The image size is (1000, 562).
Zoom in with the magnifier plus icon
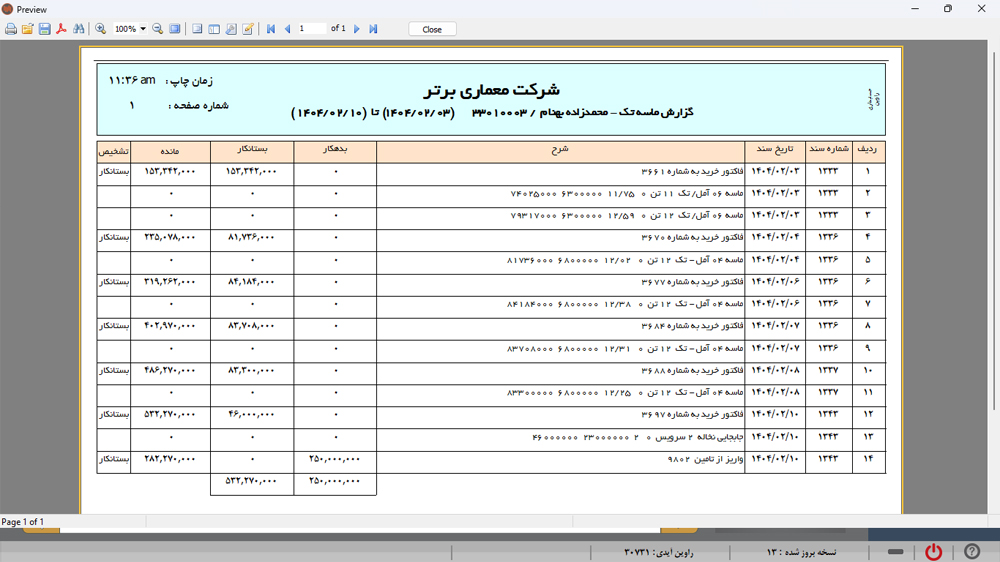(100, 29)
